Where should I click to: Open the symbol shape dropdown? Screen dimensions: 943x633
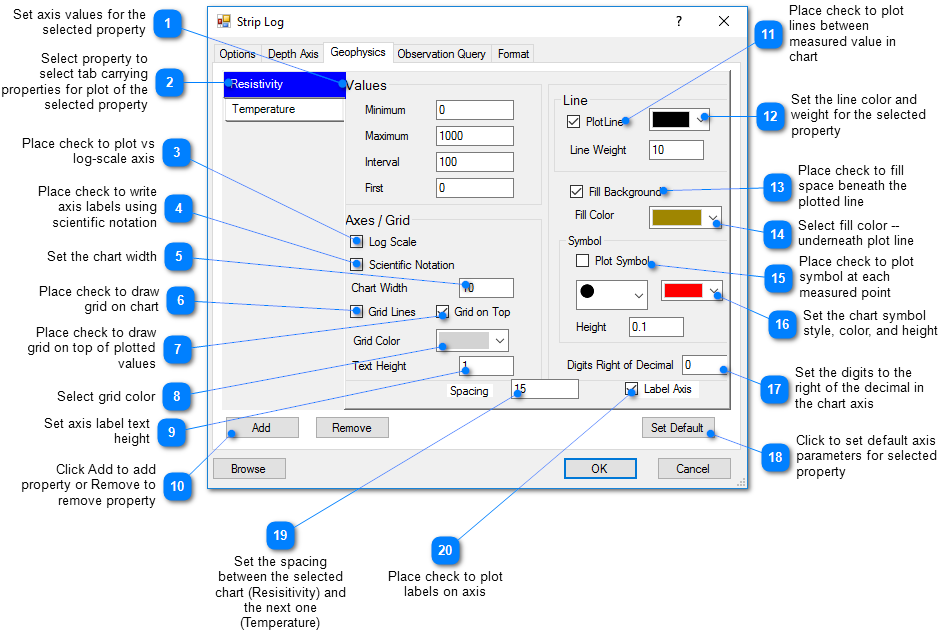coord(611,295)
